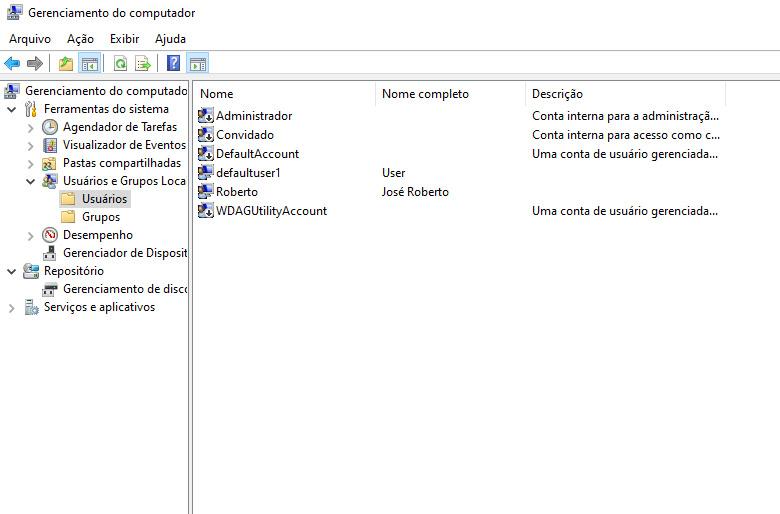
Task: Click the Gerenciamento do computador title bar icon
Action: (x=14, y=12)
